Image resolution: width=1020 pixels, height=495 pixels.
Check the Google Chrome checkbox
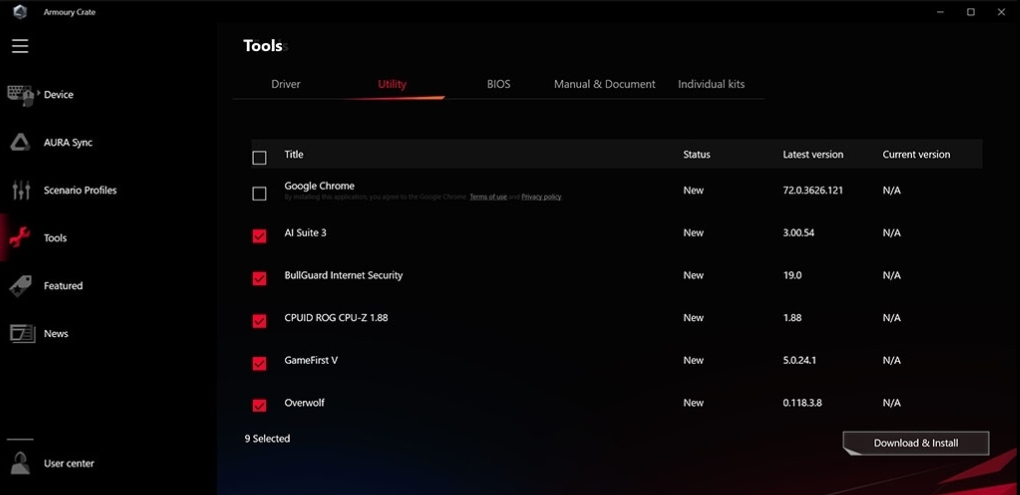coord(259,193)
